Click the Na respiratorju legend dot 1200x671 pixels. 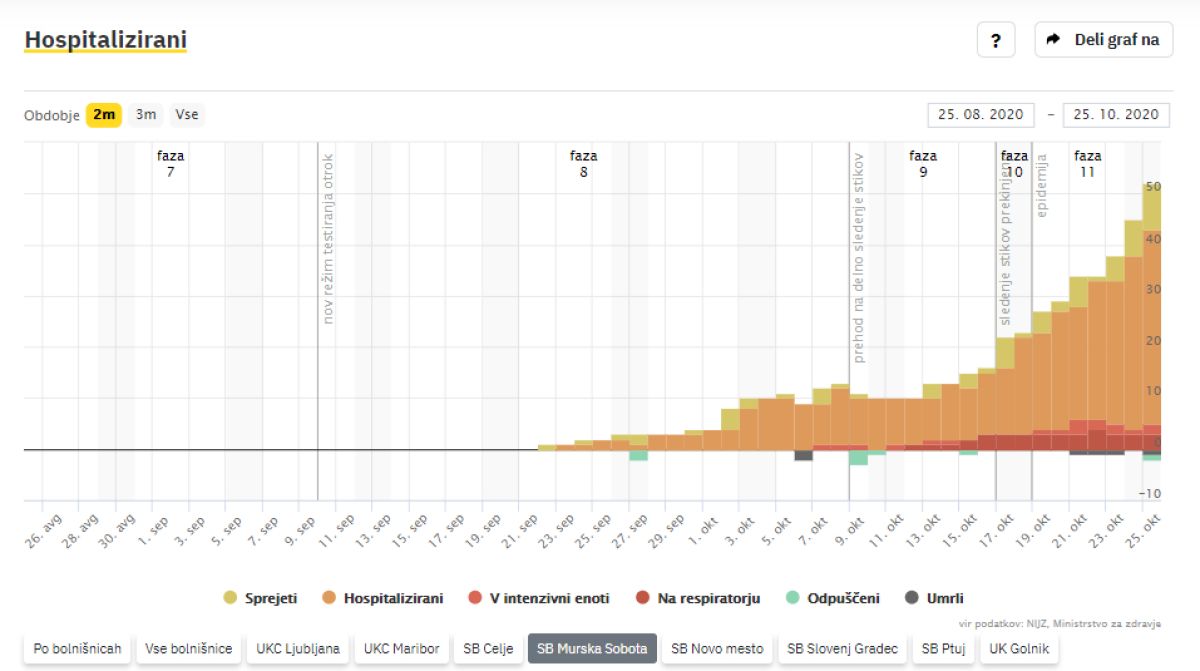click(x=642, y=598)
